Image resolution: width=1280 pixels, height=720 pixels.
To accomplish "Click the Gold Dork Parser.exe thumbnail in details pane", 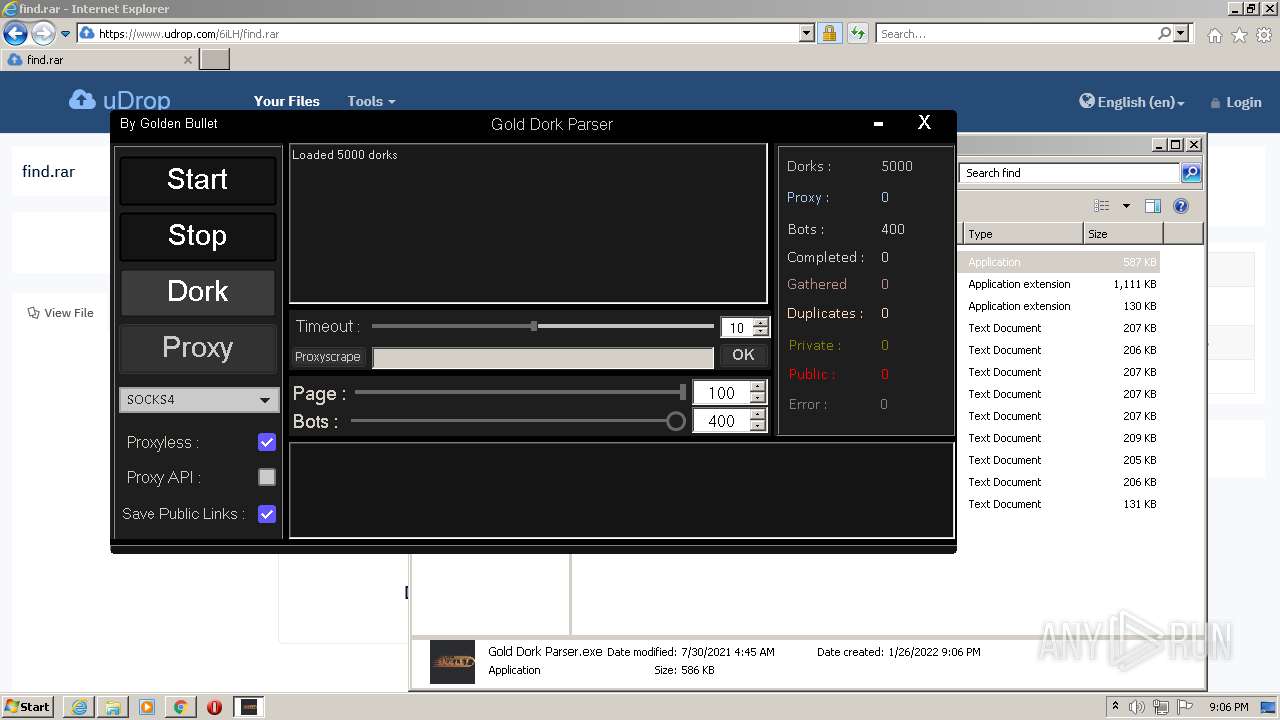I will click(x=452, y=662).
